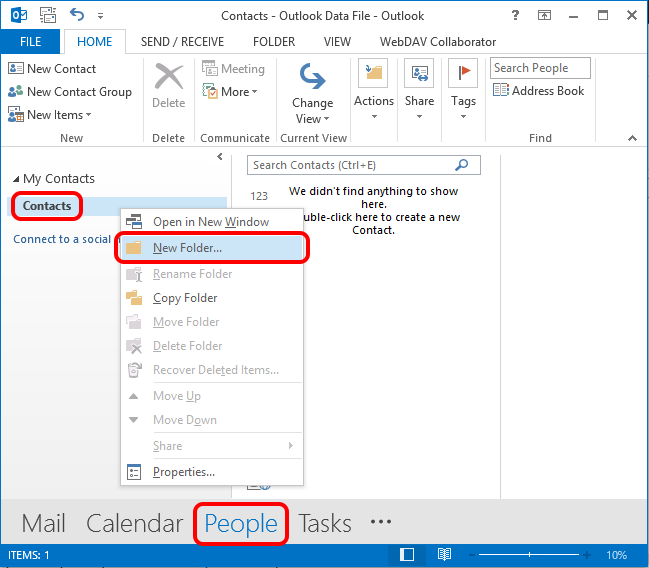
Task: Create a New Contact Group
Action: [70, 91]
